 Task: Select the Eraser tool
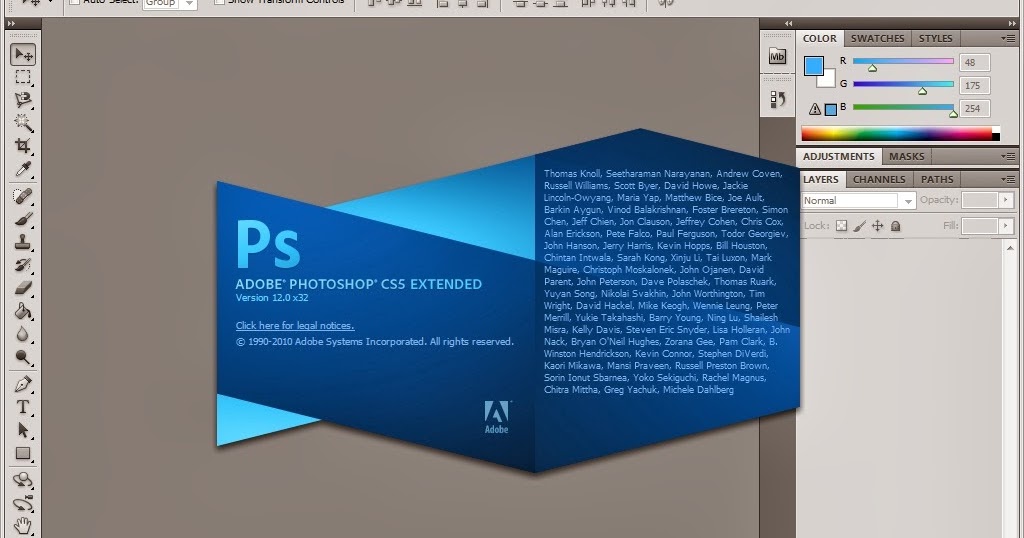pos(23,288)
